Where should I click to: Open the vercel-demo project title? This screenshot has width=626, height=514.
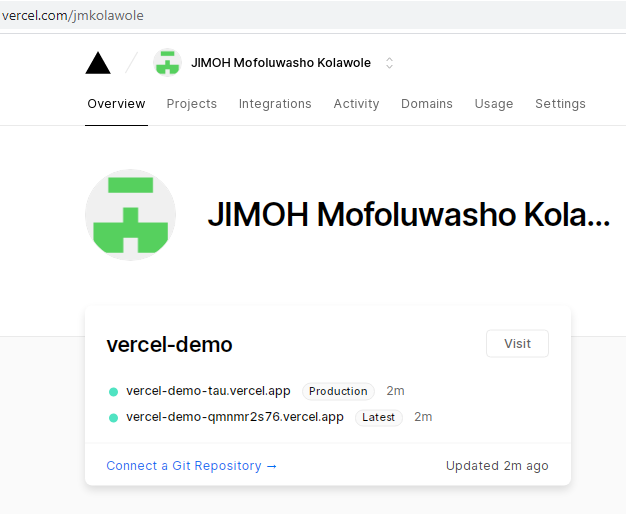[x=169, y=344]
